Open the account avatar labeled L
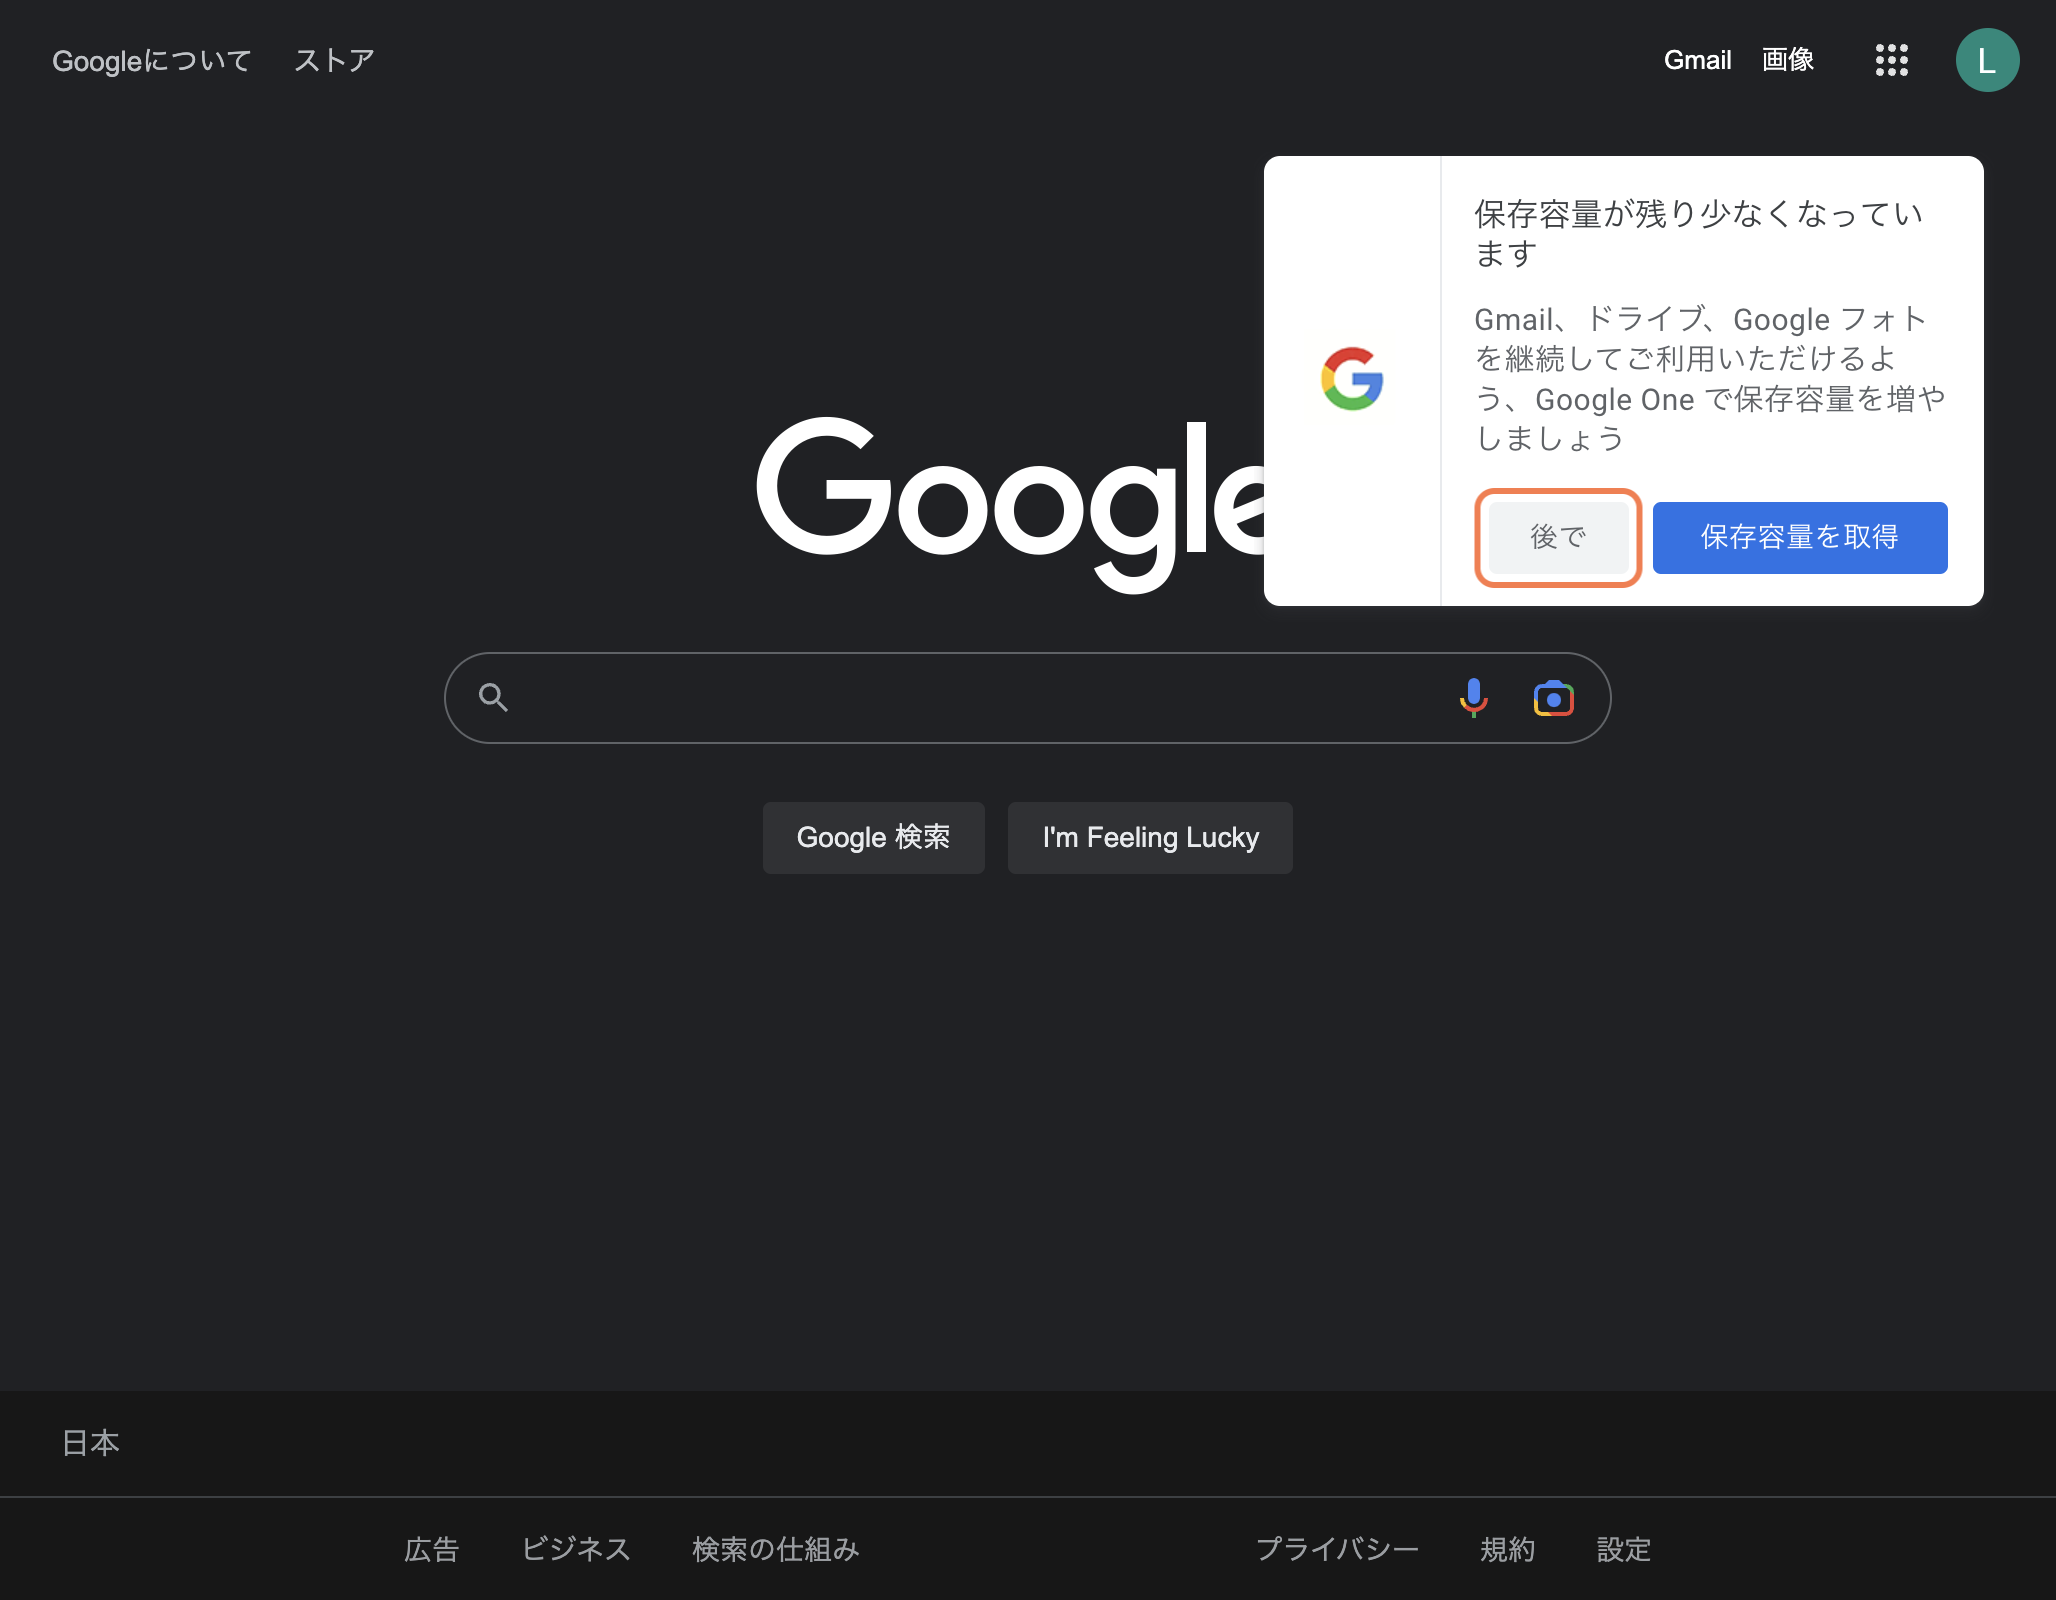2056x1600 pixels. (x=1987, y=60)
